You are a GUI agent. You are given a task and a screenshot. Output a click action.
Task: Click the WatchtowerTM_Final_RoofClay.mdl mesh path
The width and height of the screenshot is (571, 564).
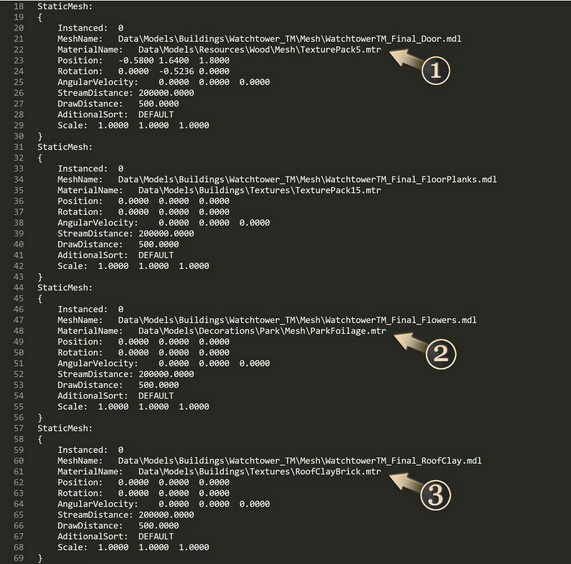(299, 461)
